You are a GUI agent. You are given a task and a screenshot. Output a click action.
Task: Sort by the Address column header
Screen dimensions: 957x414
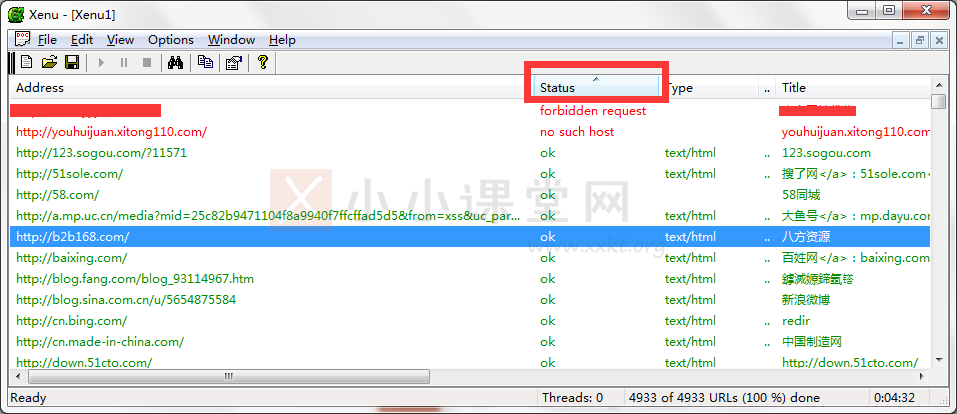tap(272, 87)
